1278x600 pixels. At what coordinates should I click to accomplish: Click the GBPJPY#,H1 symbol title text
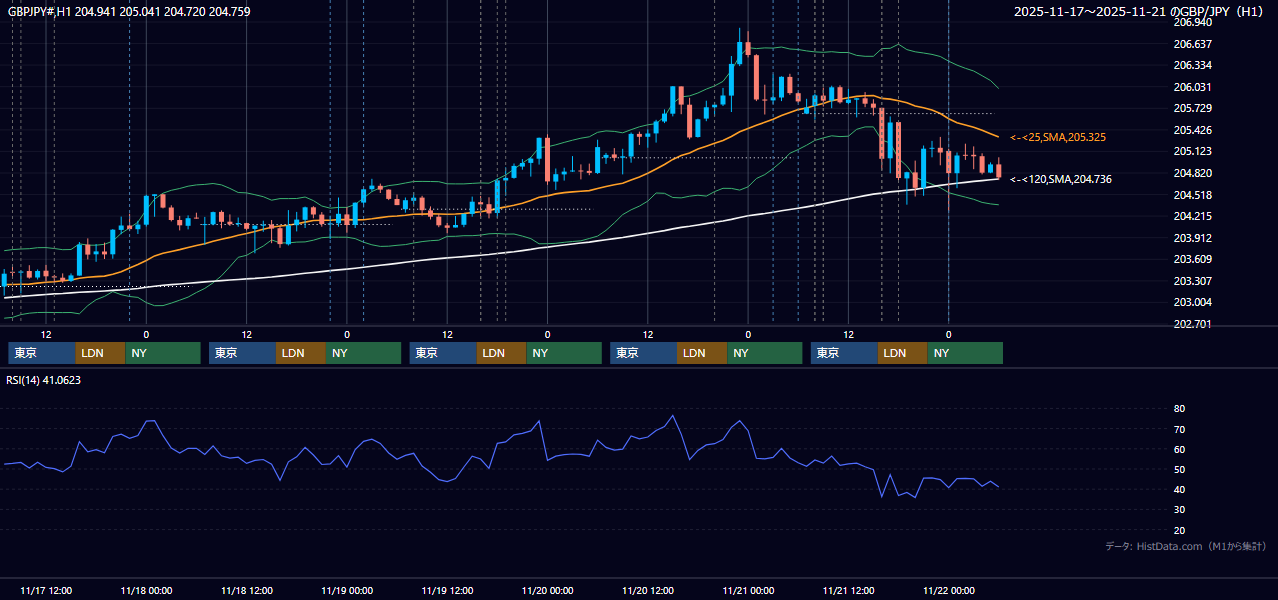[x=38, y=12]
